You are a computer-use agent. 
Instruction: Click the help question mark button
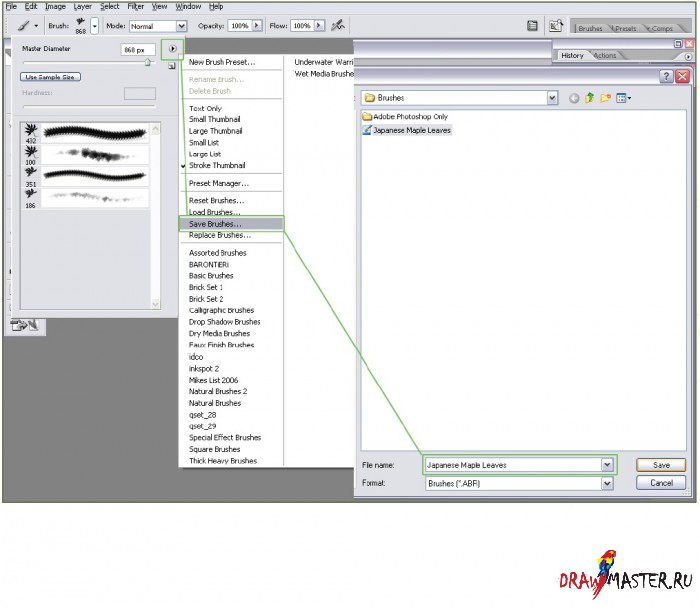[666, 76]
